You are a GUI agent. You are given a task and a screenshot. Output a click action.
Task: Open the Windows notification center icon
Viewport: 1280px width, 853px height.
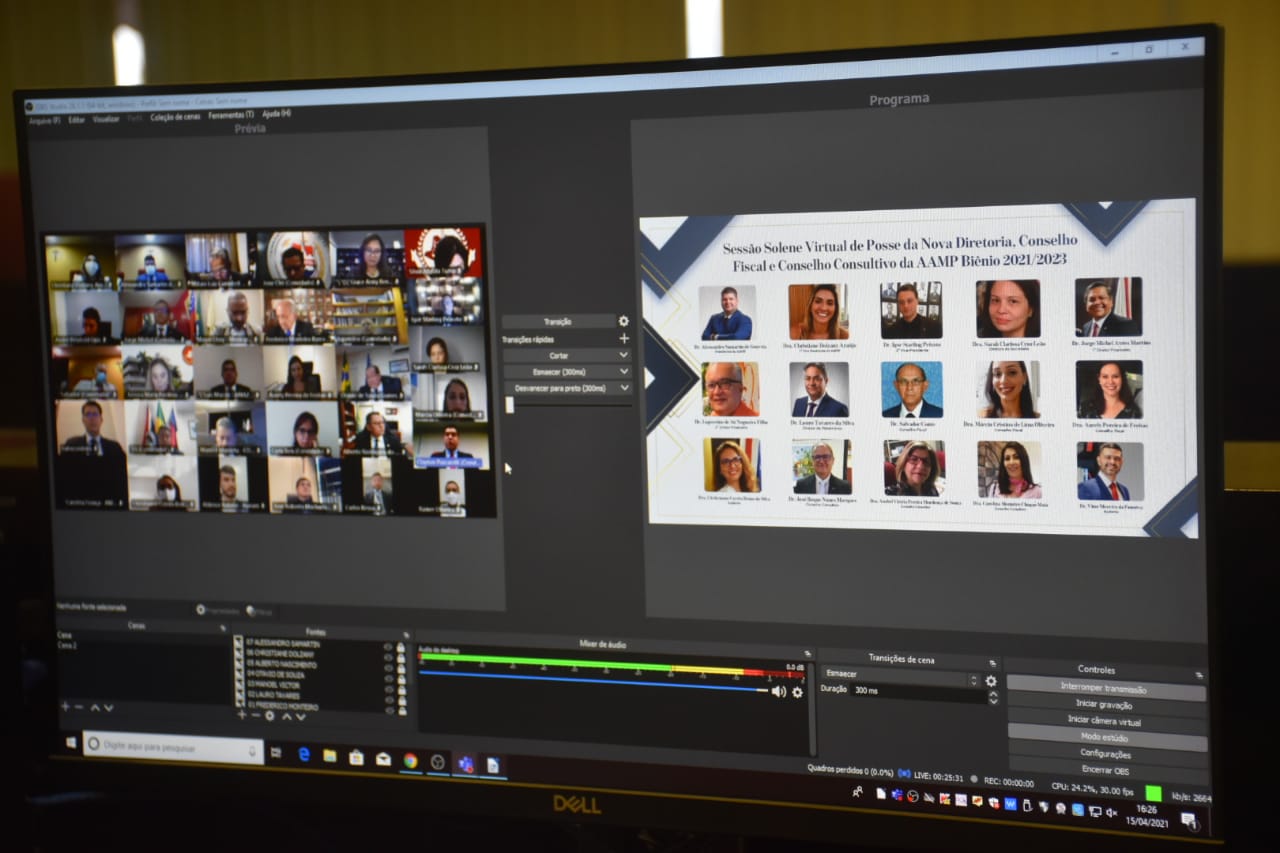pos(1188,820)
